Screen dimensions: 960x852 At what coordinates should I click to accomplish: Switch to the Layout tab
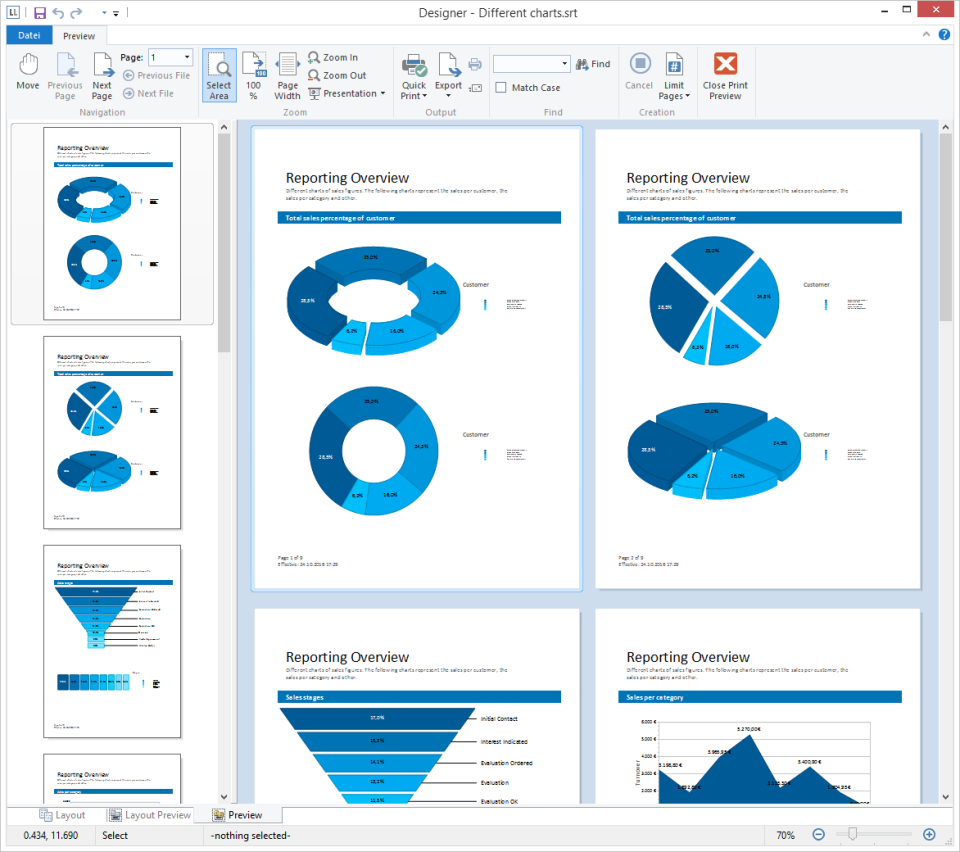[61, 815]
